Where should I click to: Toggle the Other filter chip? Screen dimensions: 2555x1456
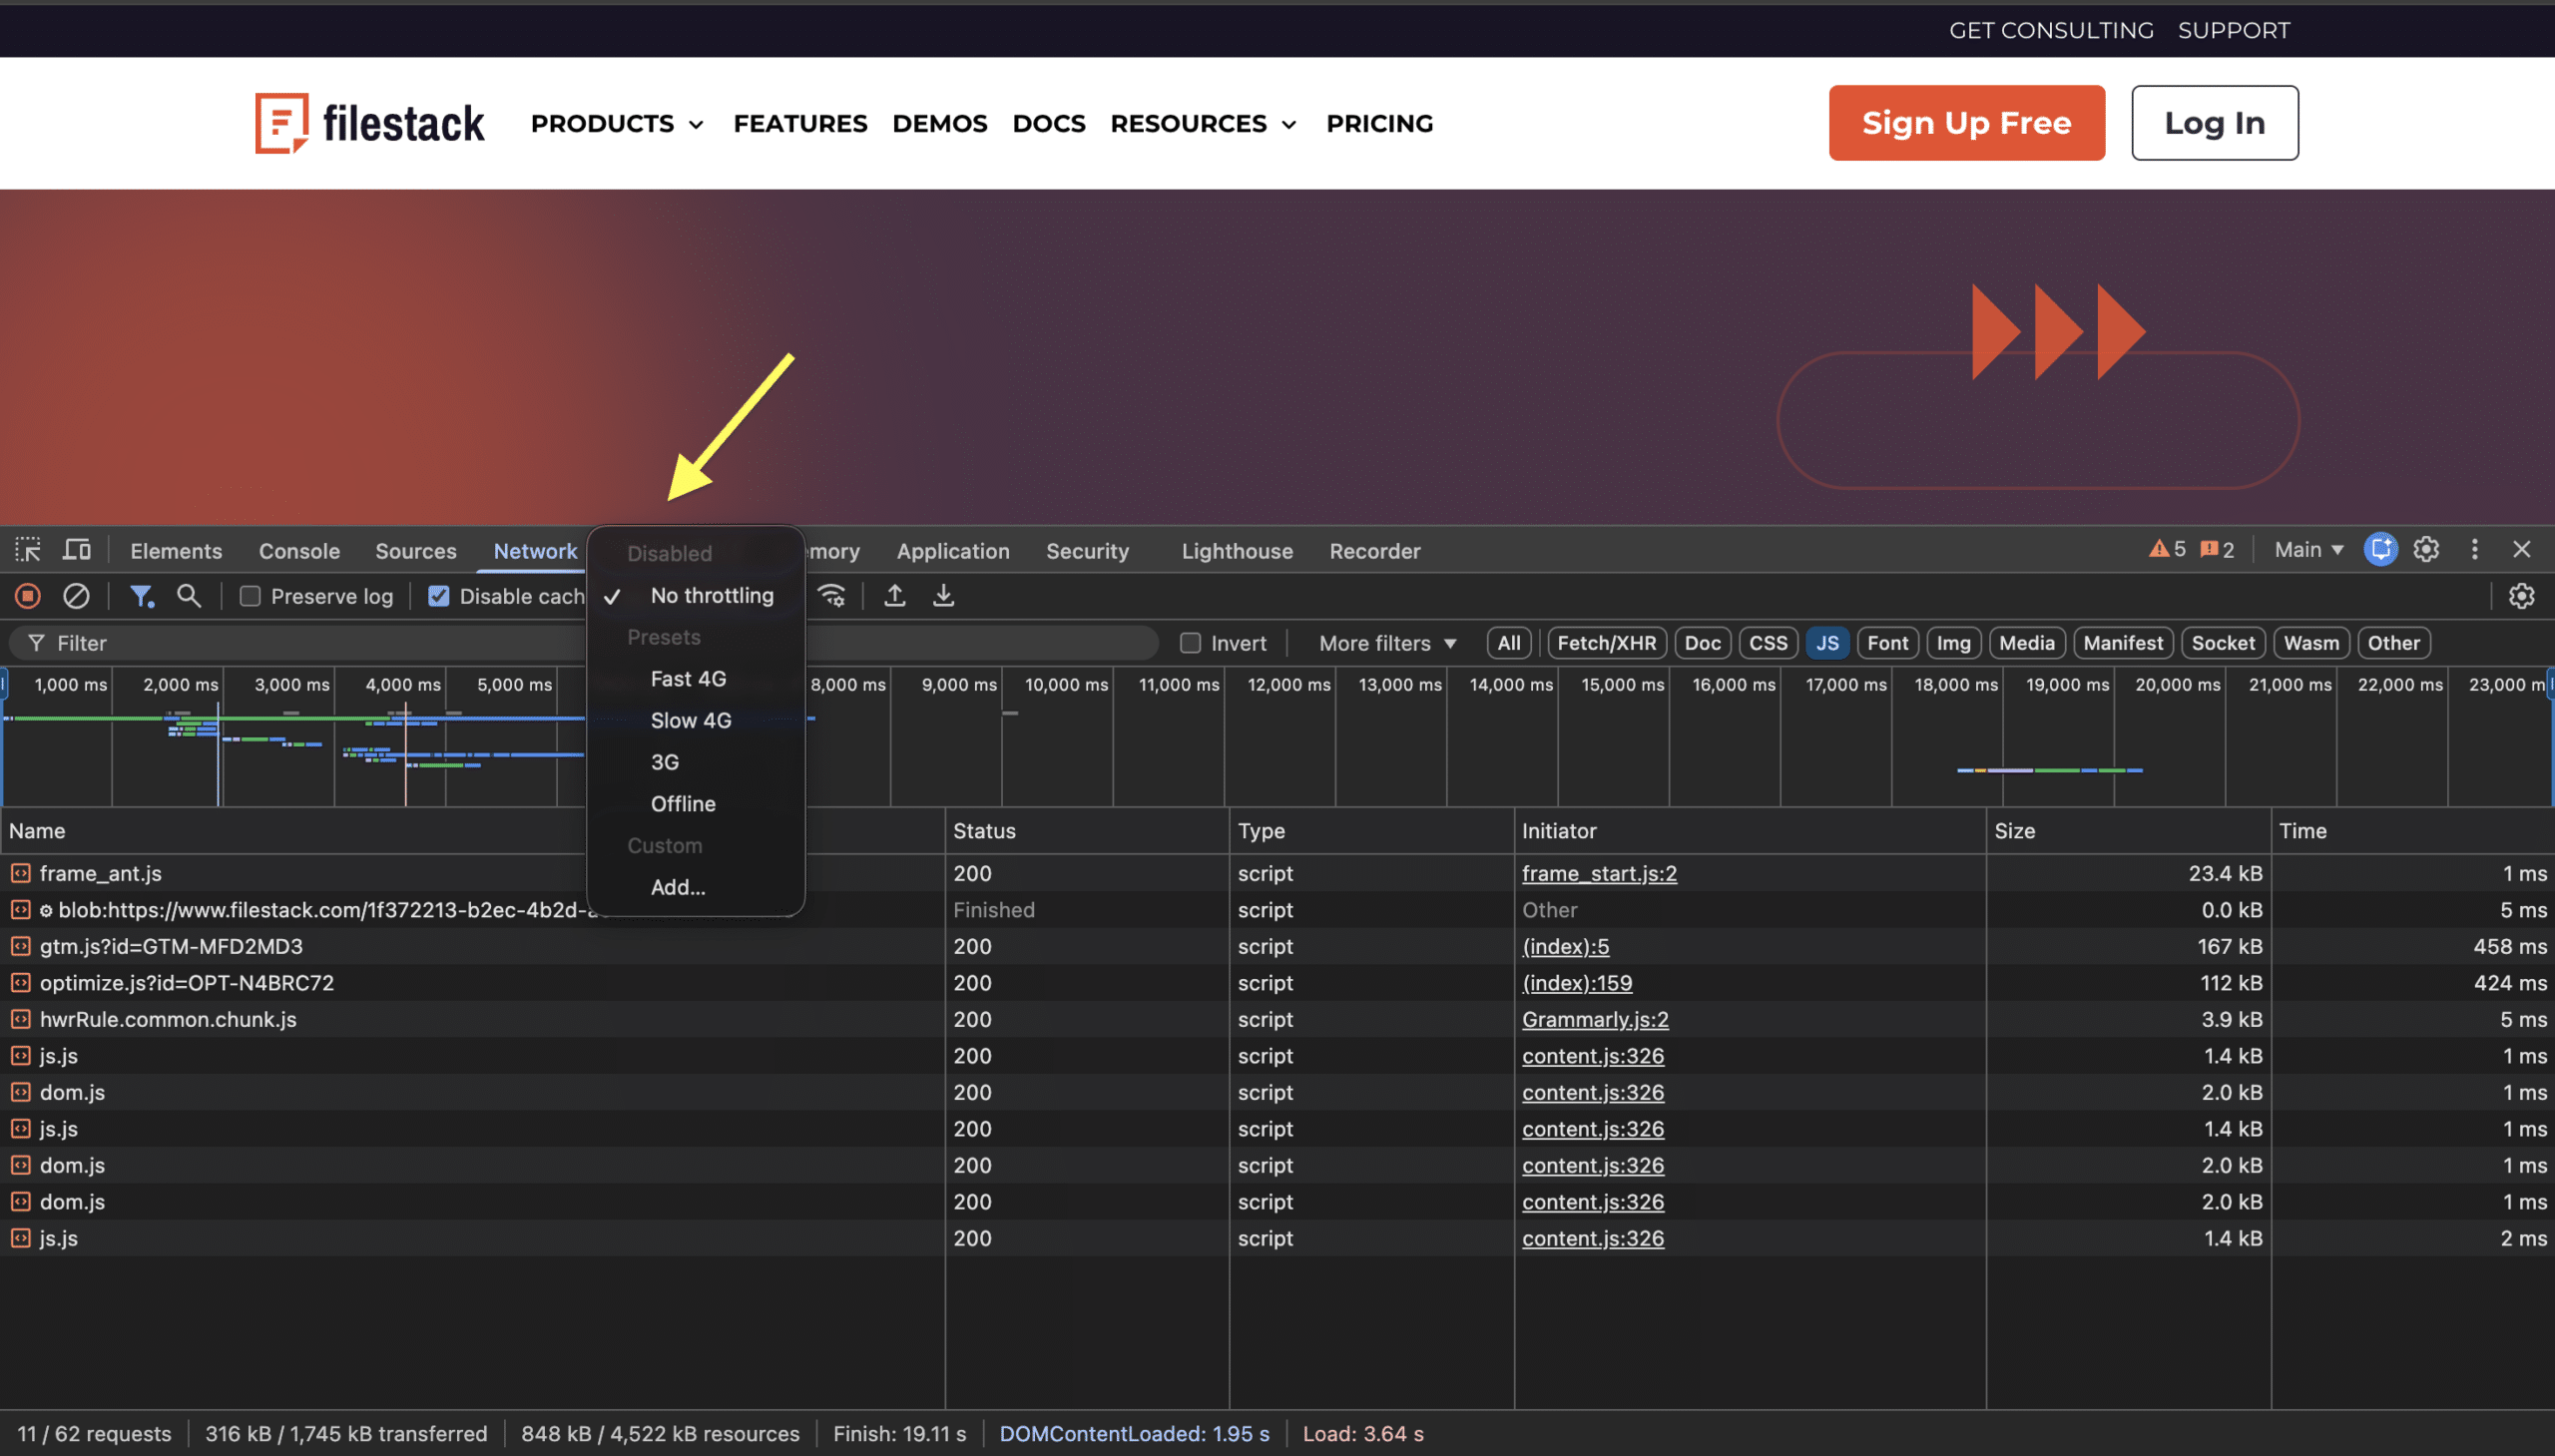click(x=2393, y=643)
